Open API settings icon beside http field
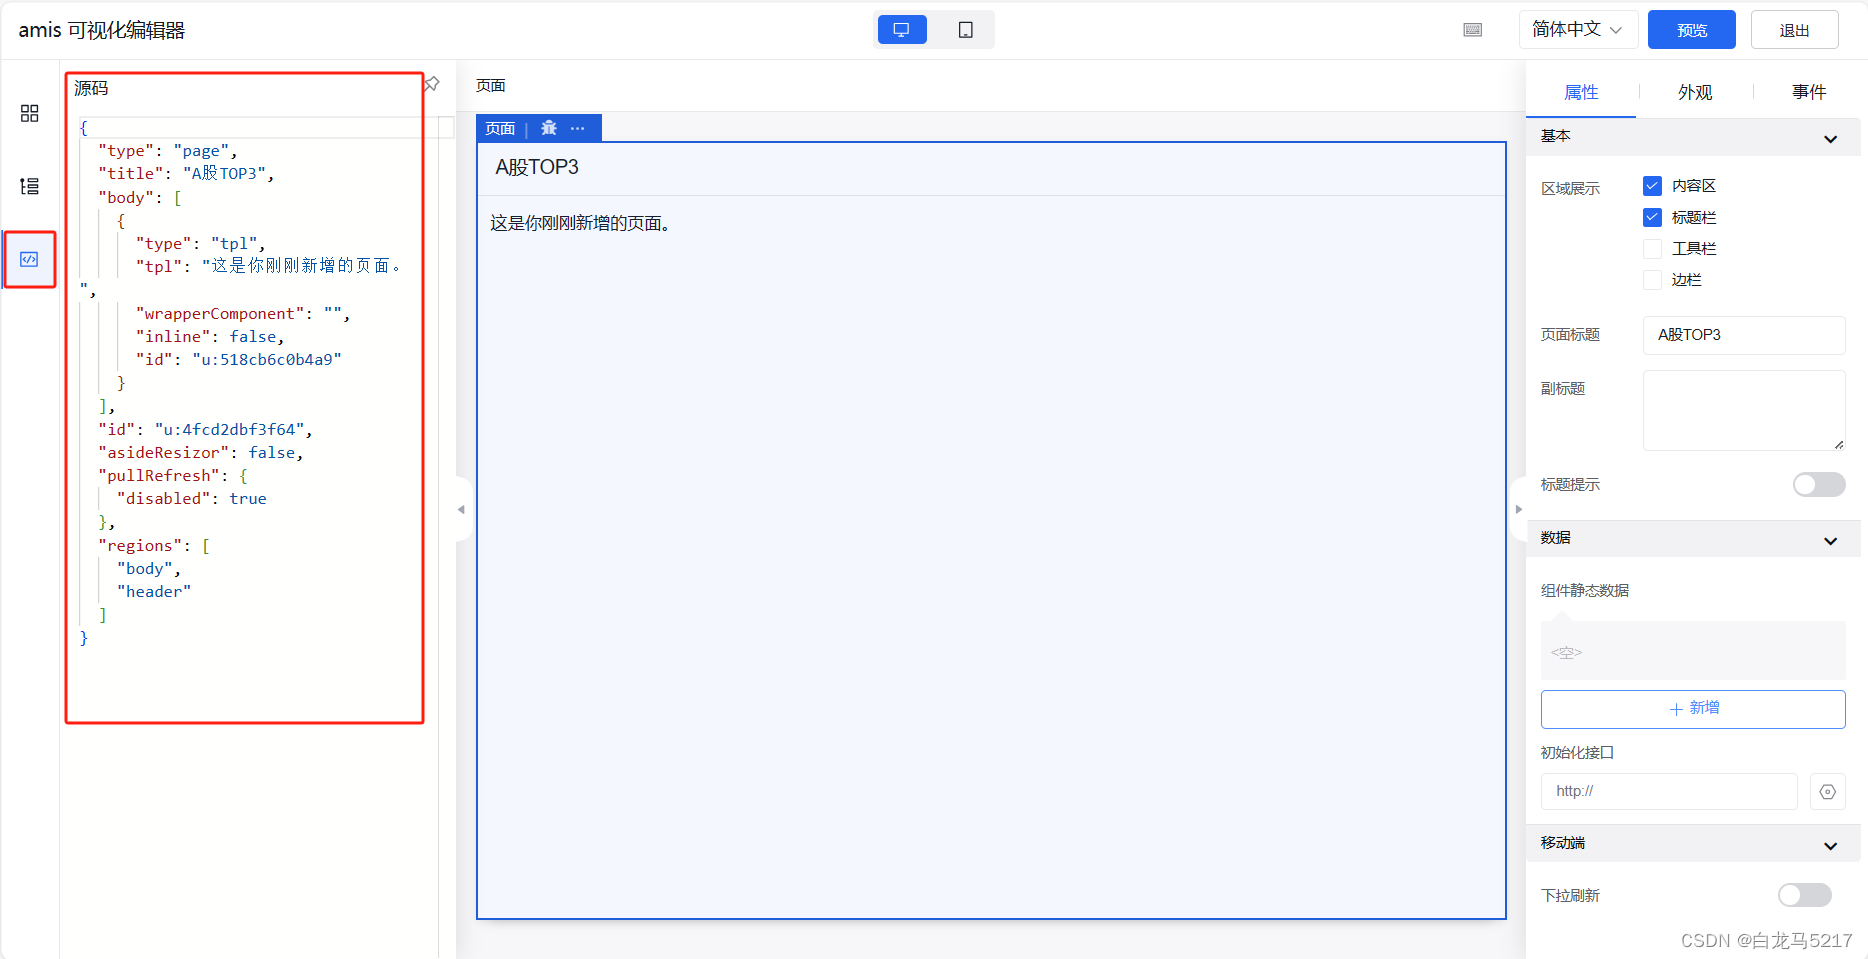Viewport: 1868px width, 959px height. [1827, 791]
